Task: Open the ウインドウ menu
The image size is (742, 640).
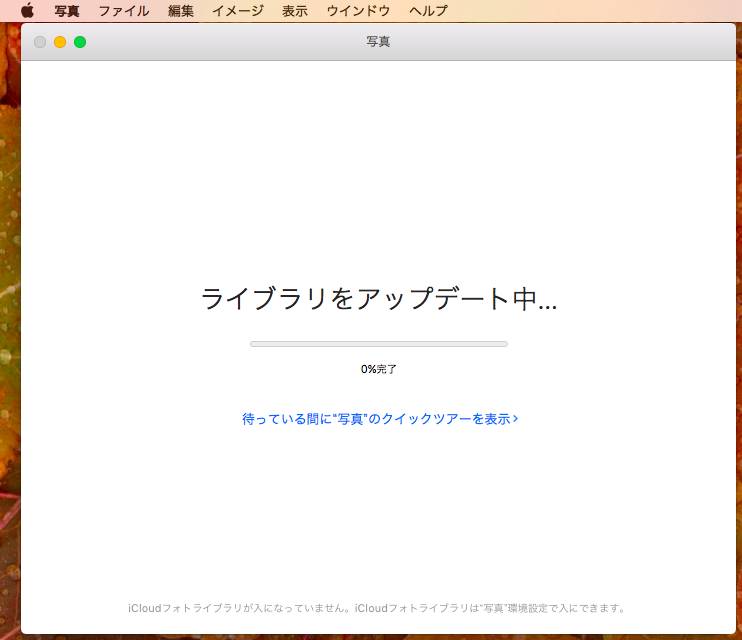Action: [x=358, y=10]
